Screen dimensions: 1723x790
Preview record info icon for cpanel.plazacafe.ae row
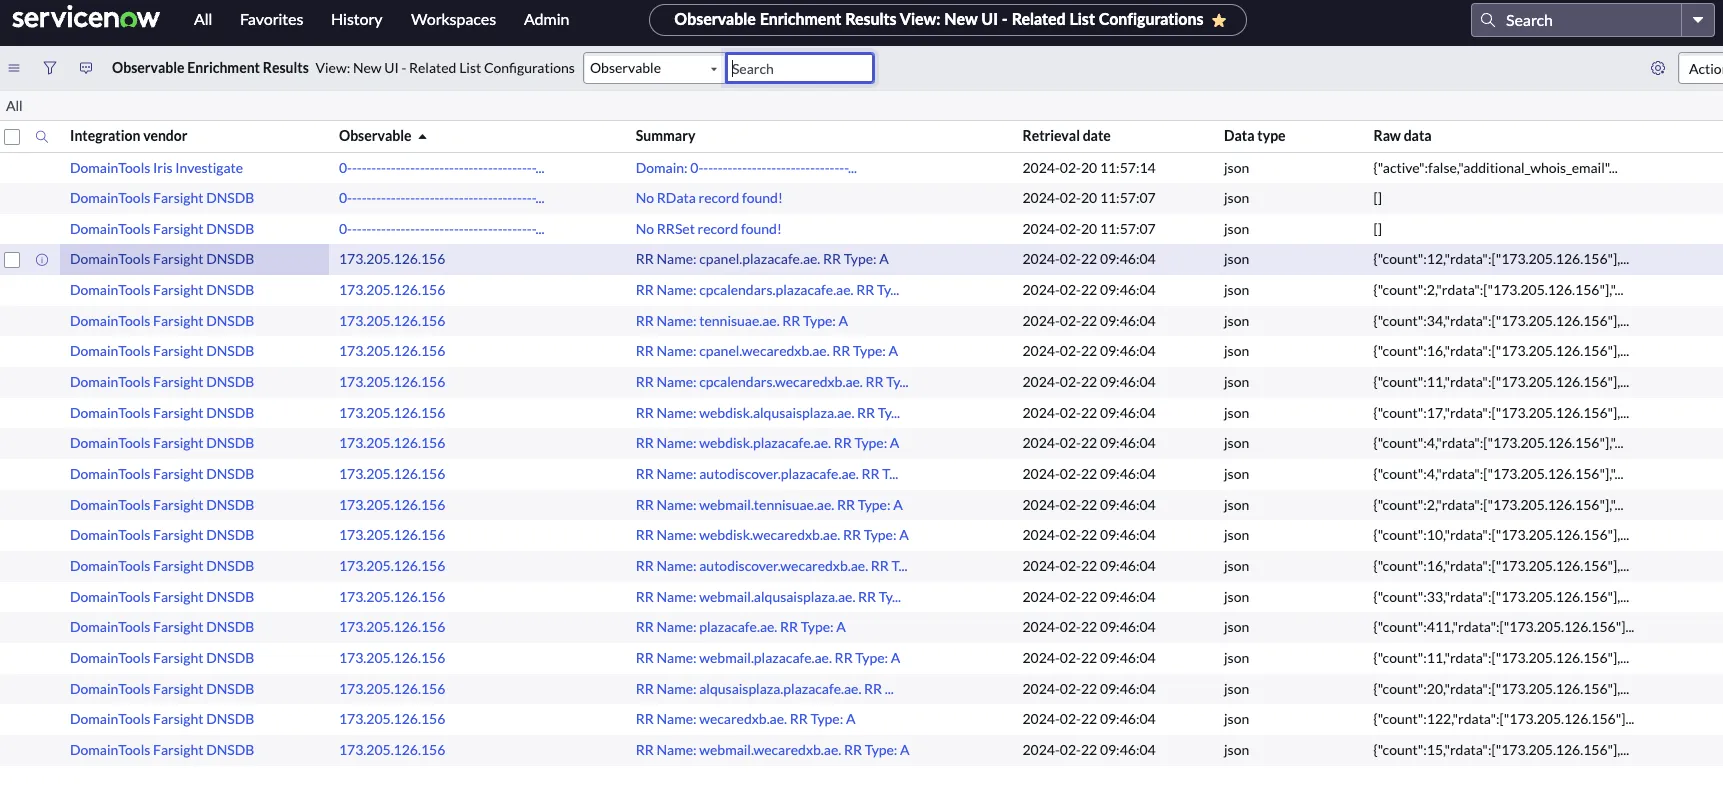tap(42, 260)
